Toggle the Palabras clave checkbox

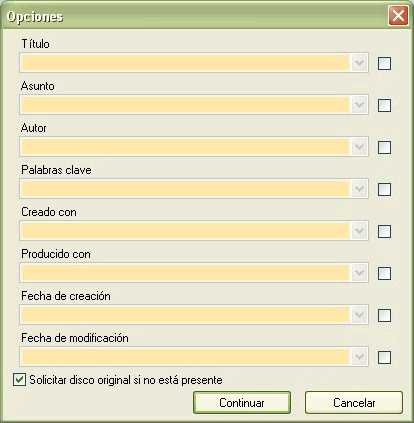point(384,189)
